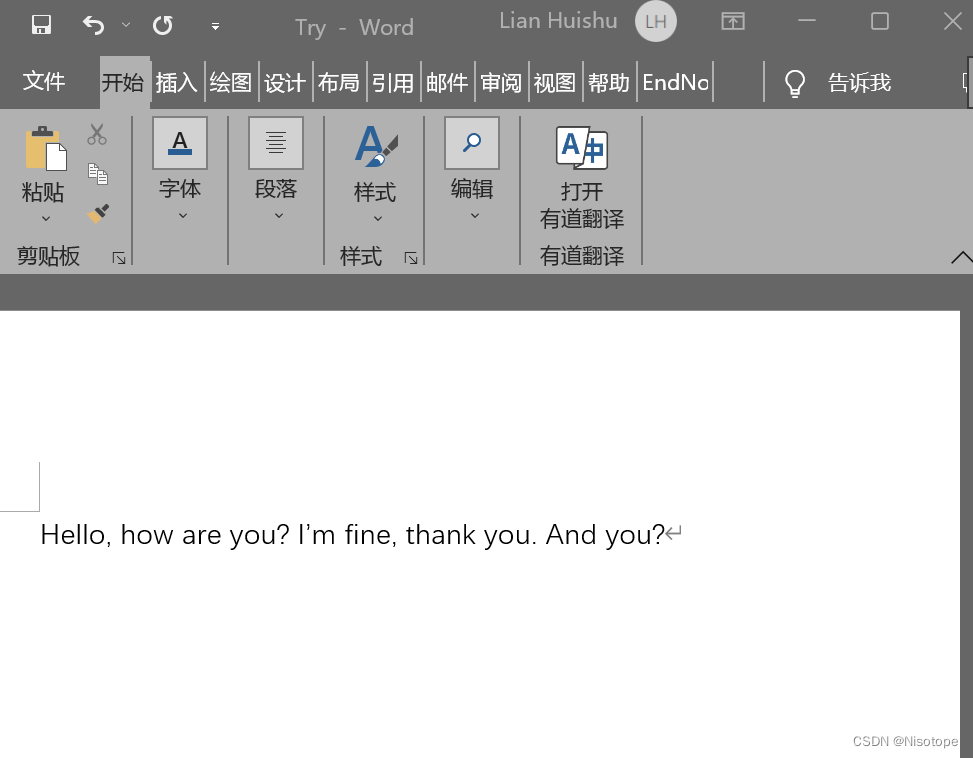Click the LH account avatar
The height and width of the screenshot is (758, 973).
coord(656,22)
